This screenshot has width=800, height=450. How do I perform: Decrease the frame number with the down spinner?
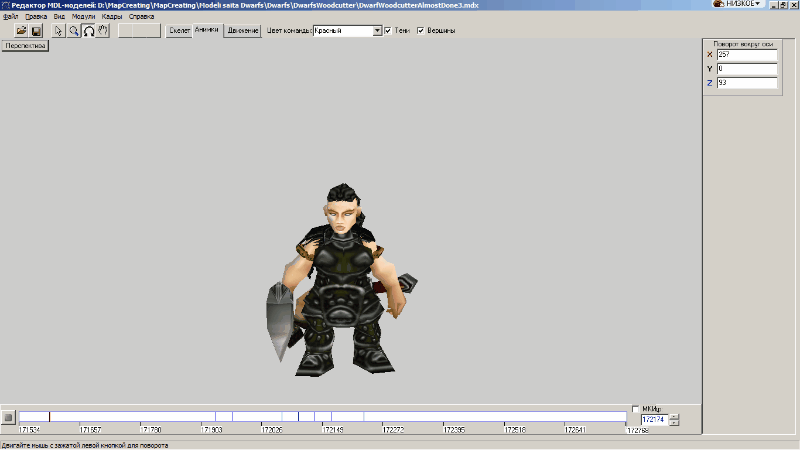tap(674, 422)
